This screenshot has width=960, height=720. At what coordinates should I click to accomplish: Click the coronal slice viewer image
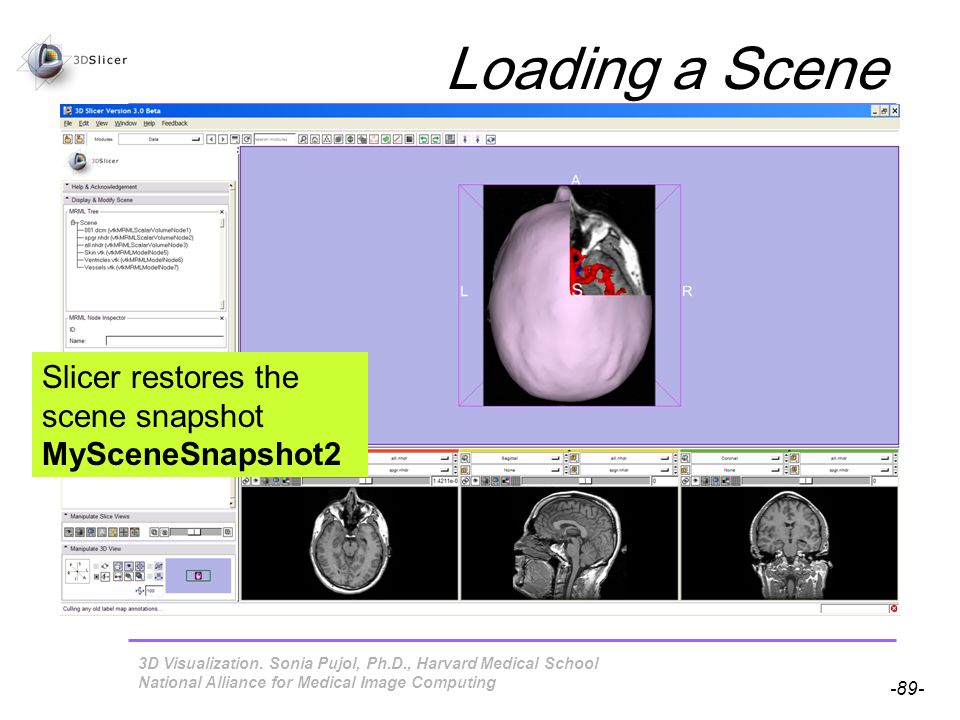click(x=789, y=543)
